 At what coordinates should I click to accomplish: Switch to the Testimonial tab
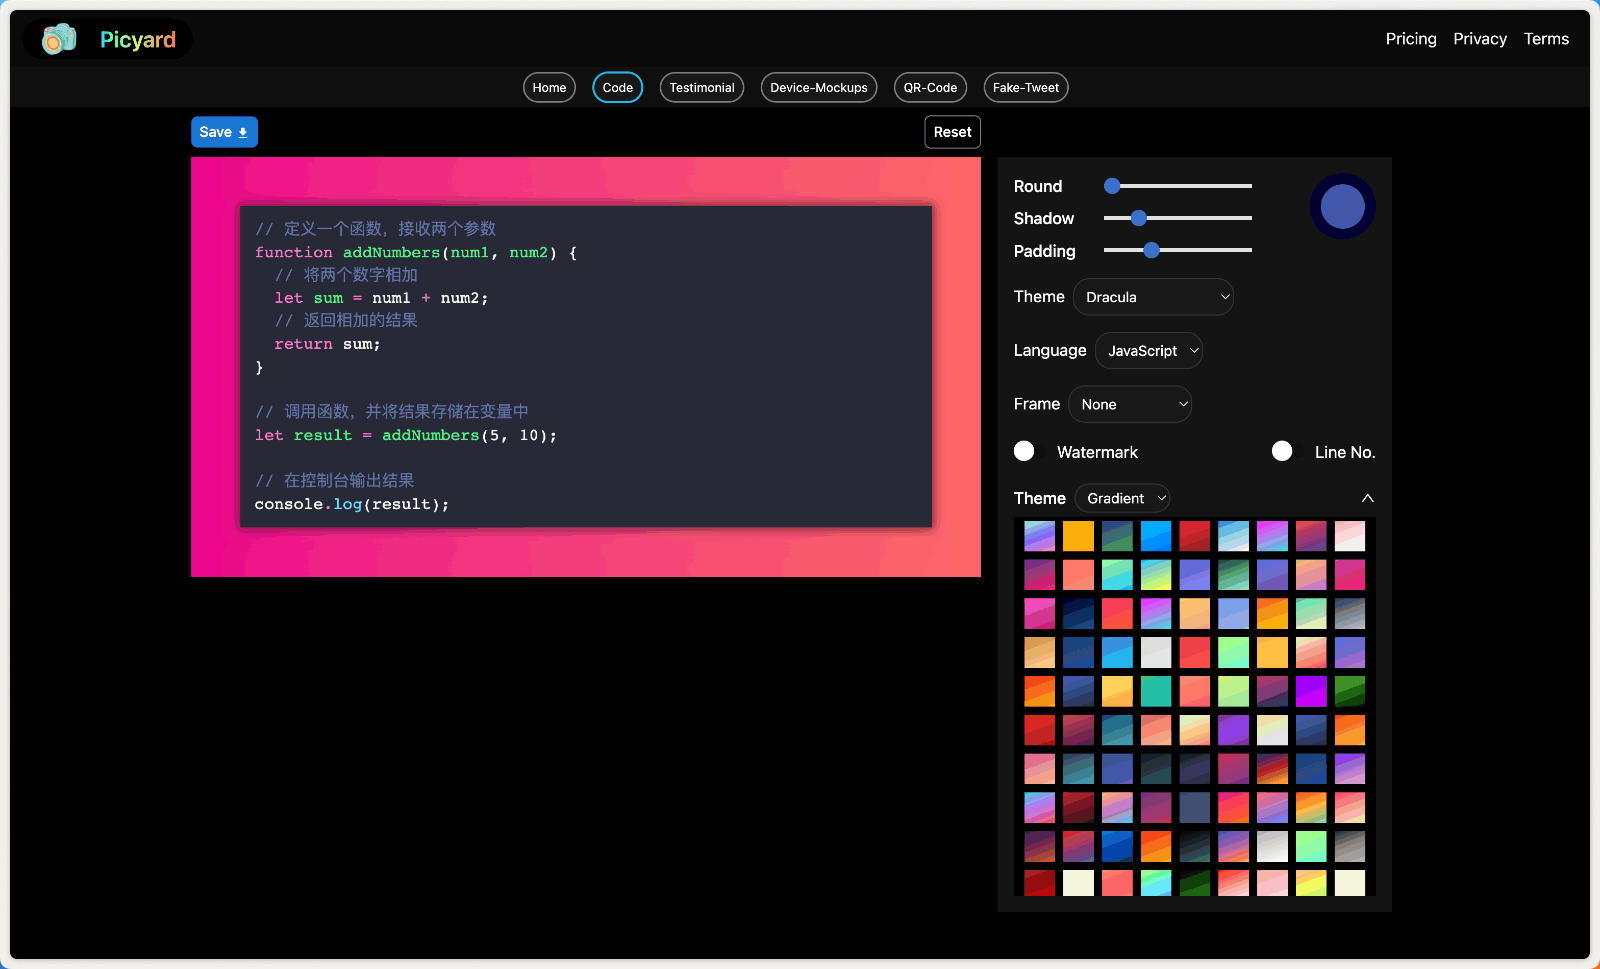click(x=701, y=88)
